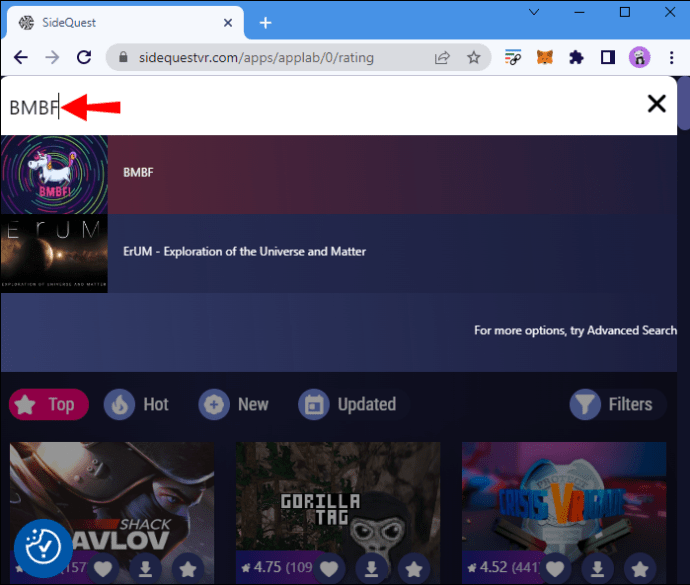
Task: Like Gorilla Tag with heart icon
Action: [x=329, y=568]
